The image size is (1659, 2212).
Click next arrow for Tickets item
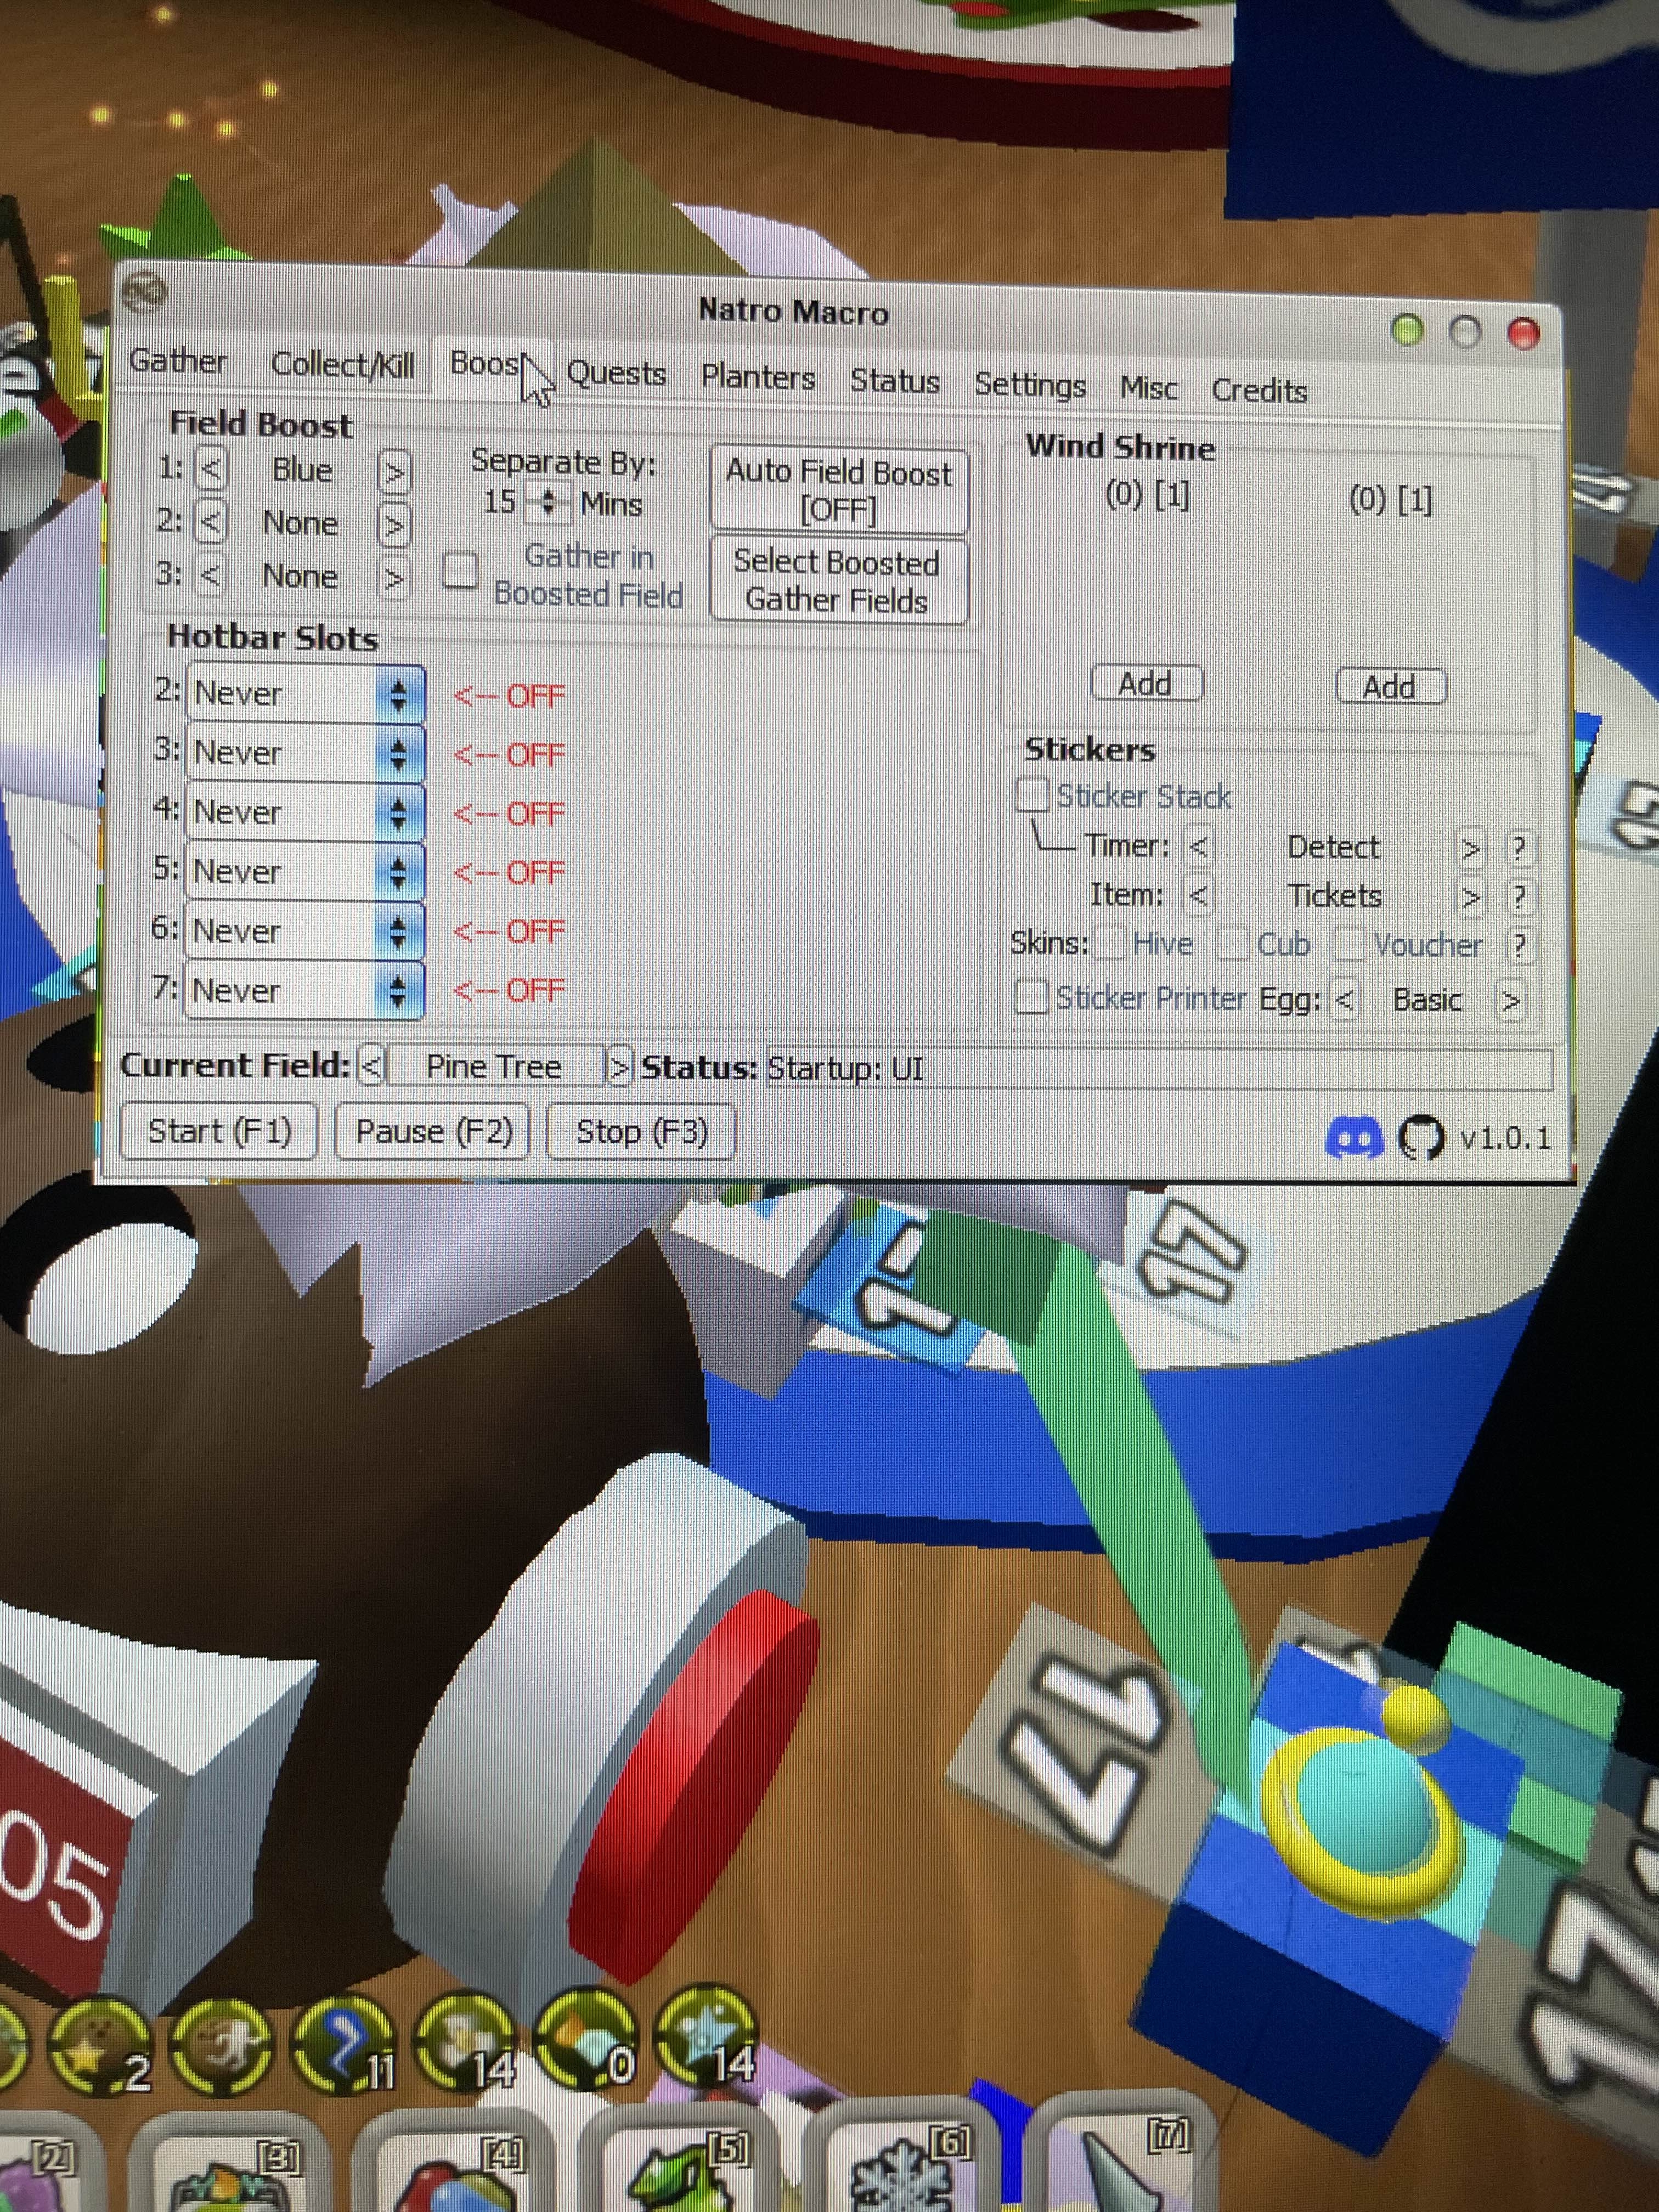coord(1470,897)
